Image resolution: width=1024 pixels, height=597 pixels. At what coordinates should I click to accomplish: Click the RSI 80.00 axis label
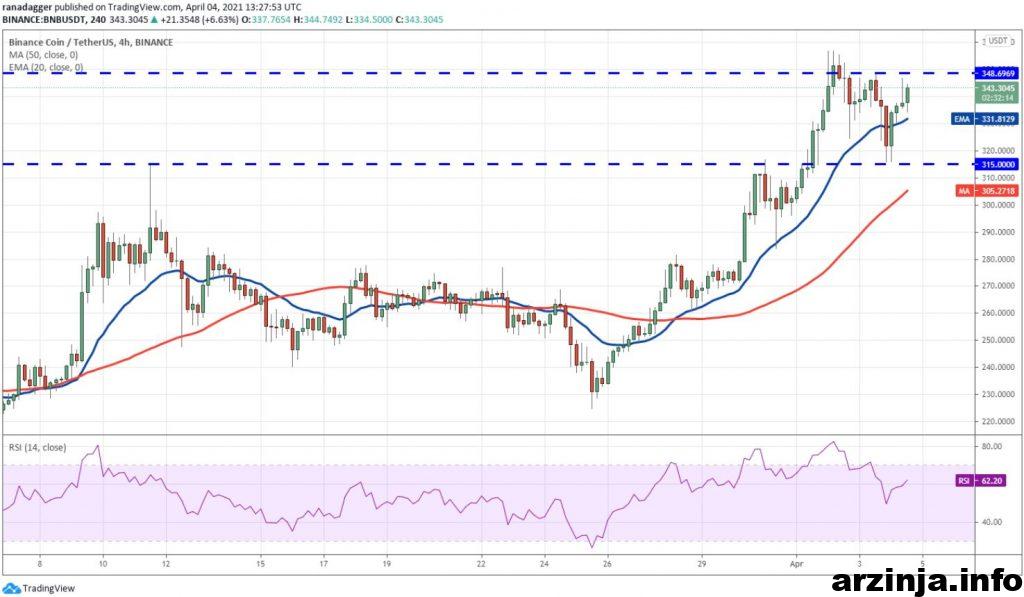pyautogui.click(x=991, y=447)
